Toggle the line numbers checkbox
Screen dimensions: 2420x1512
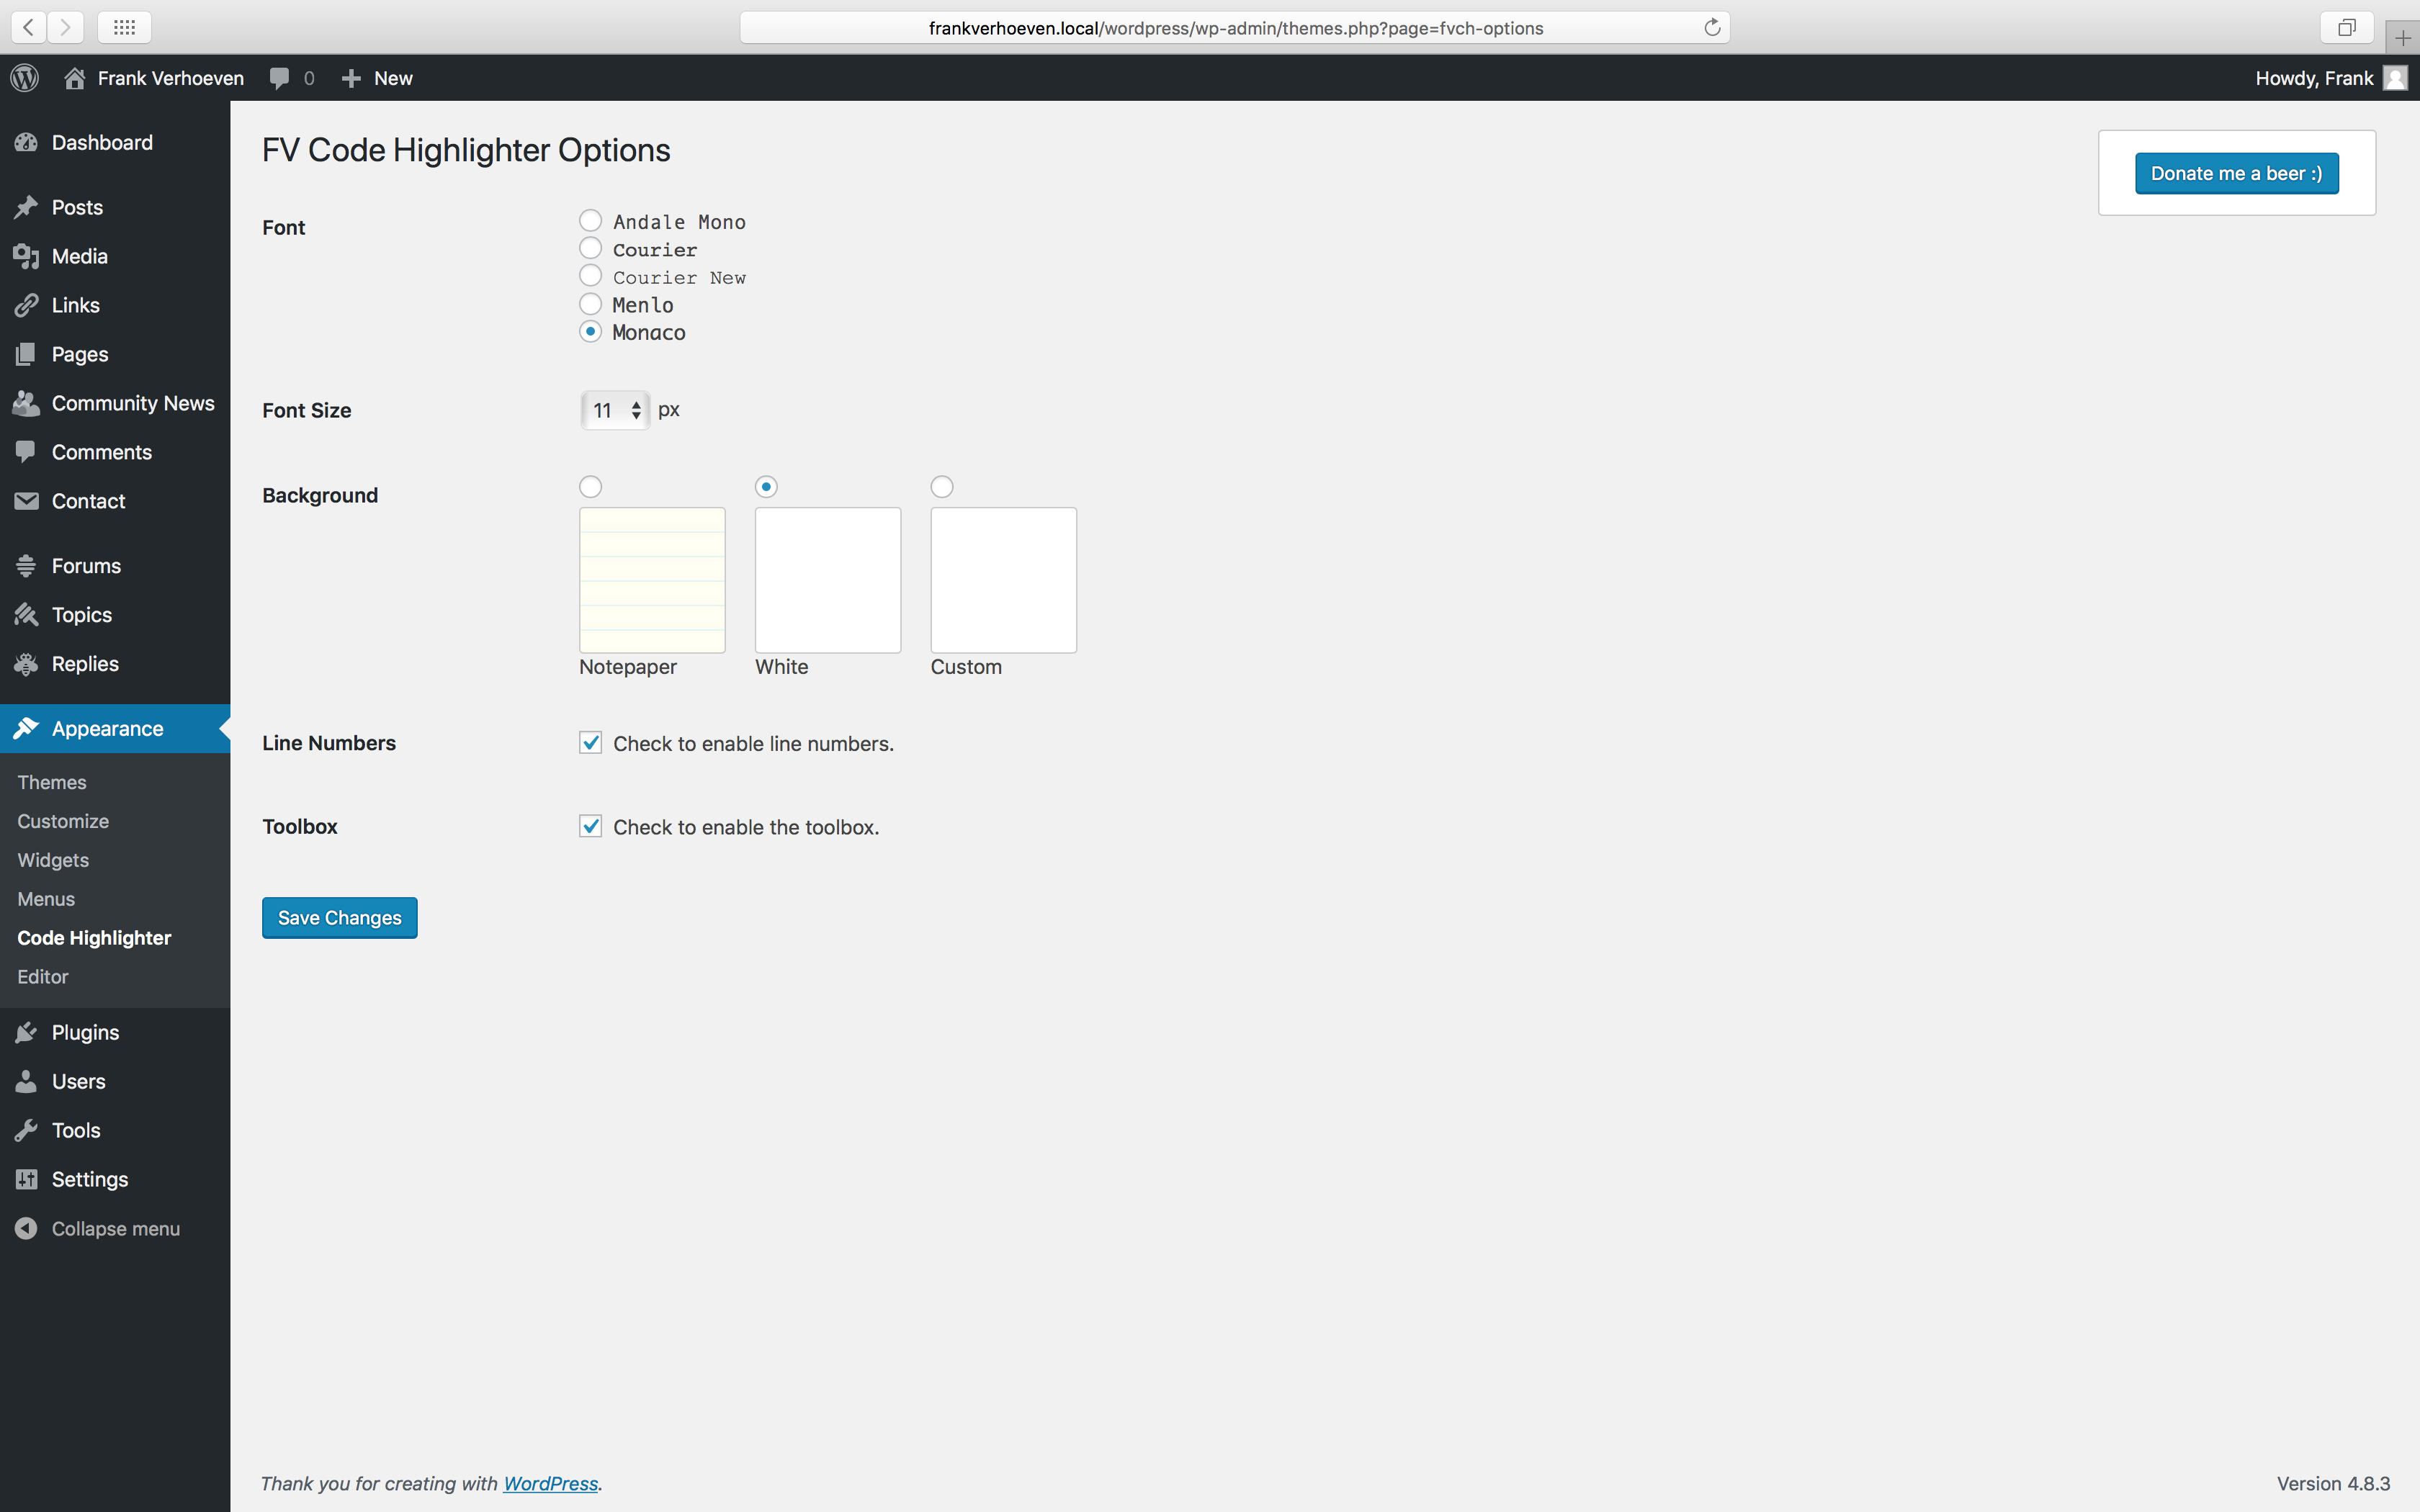(x=591, y=743)
